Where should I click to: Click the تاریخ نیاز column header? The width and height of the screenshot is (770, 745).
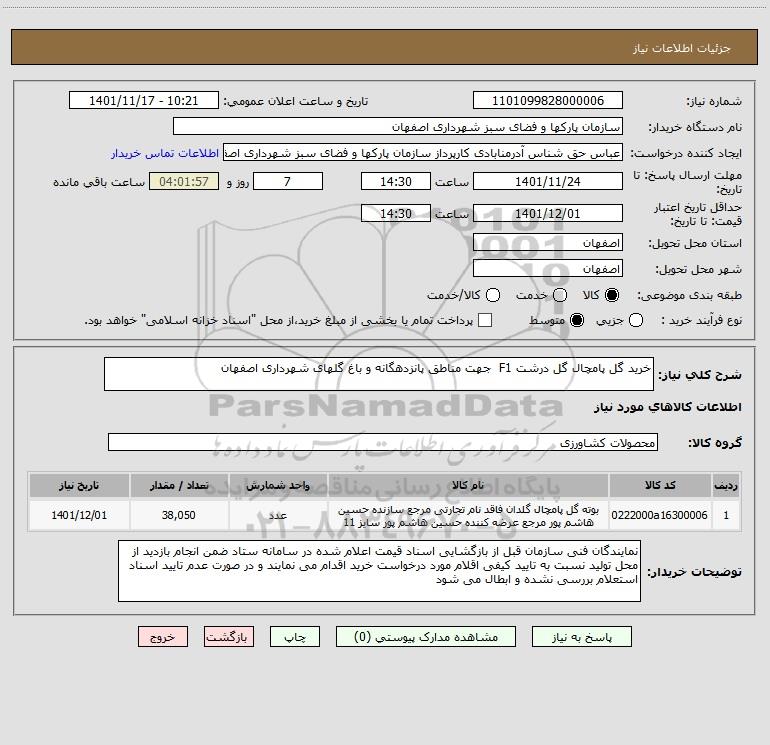coord(79,485)
